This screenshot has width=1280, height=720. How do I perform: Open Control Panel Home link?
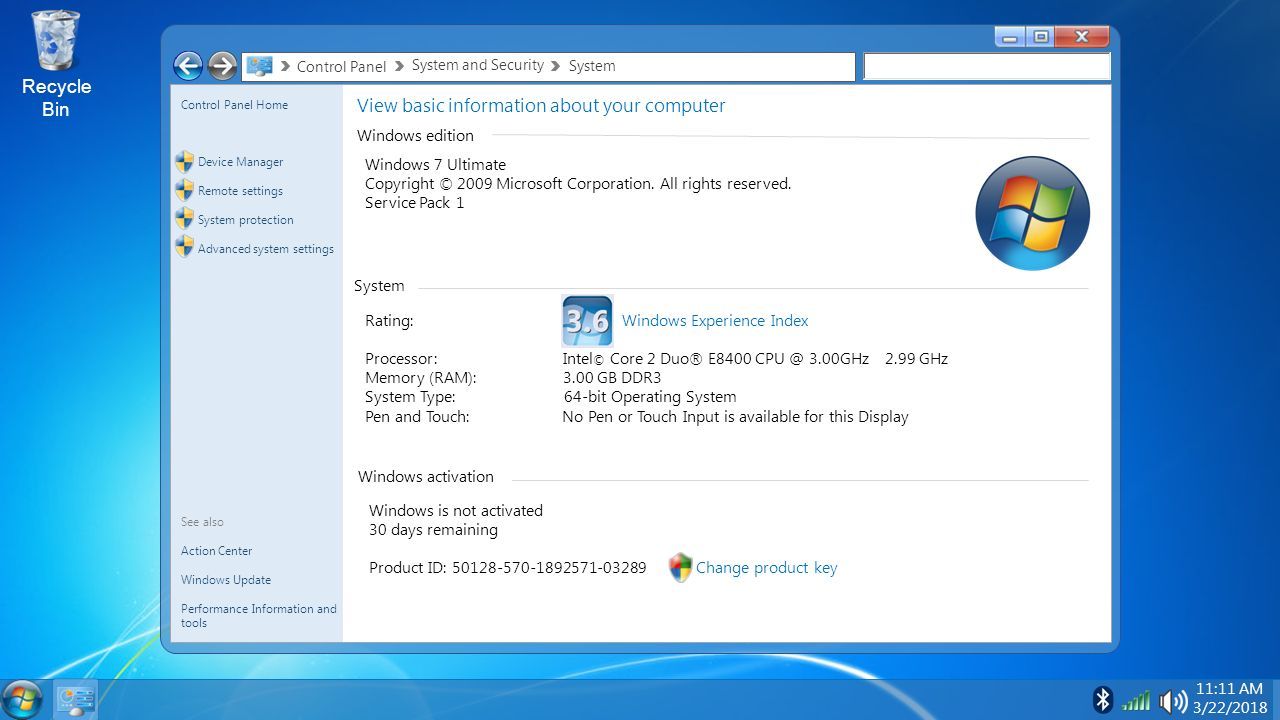(x=234, y=105)
